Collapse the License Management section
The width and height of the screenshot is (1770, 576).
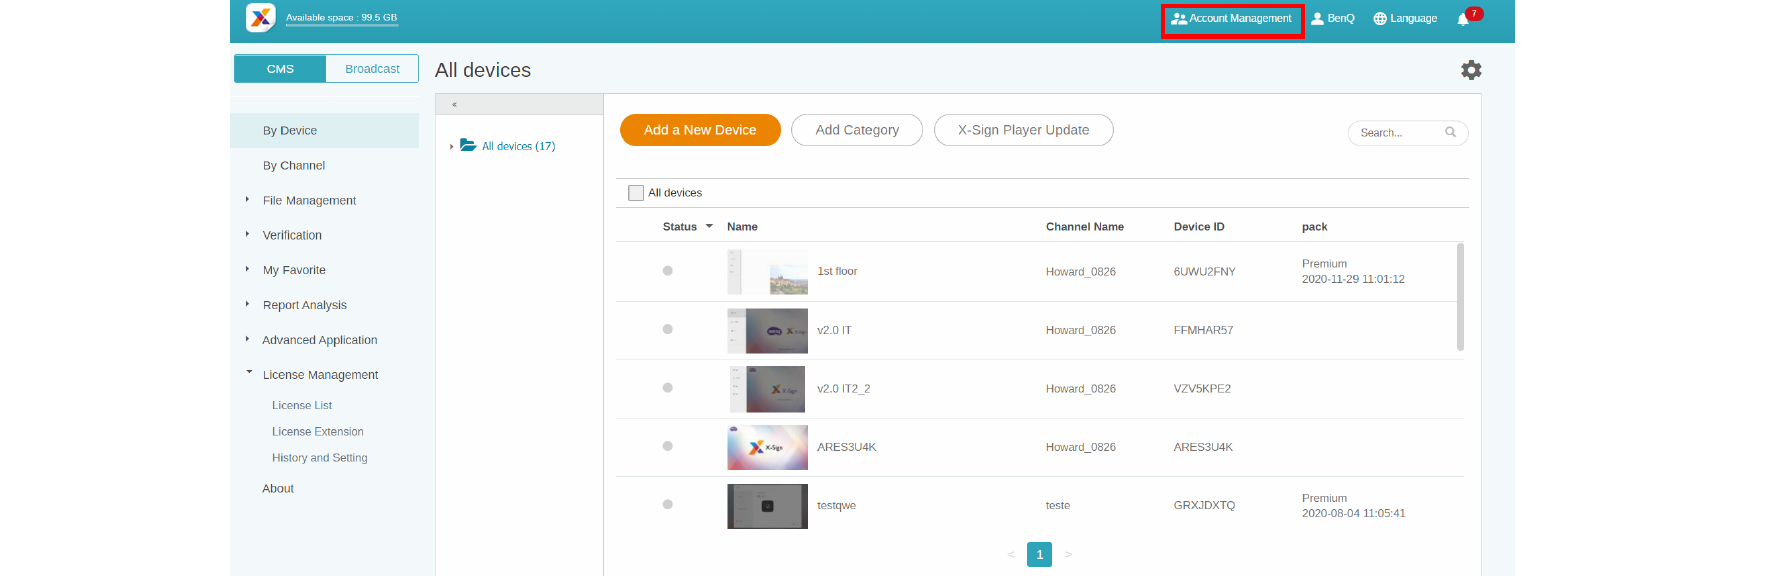coord(249,373)
